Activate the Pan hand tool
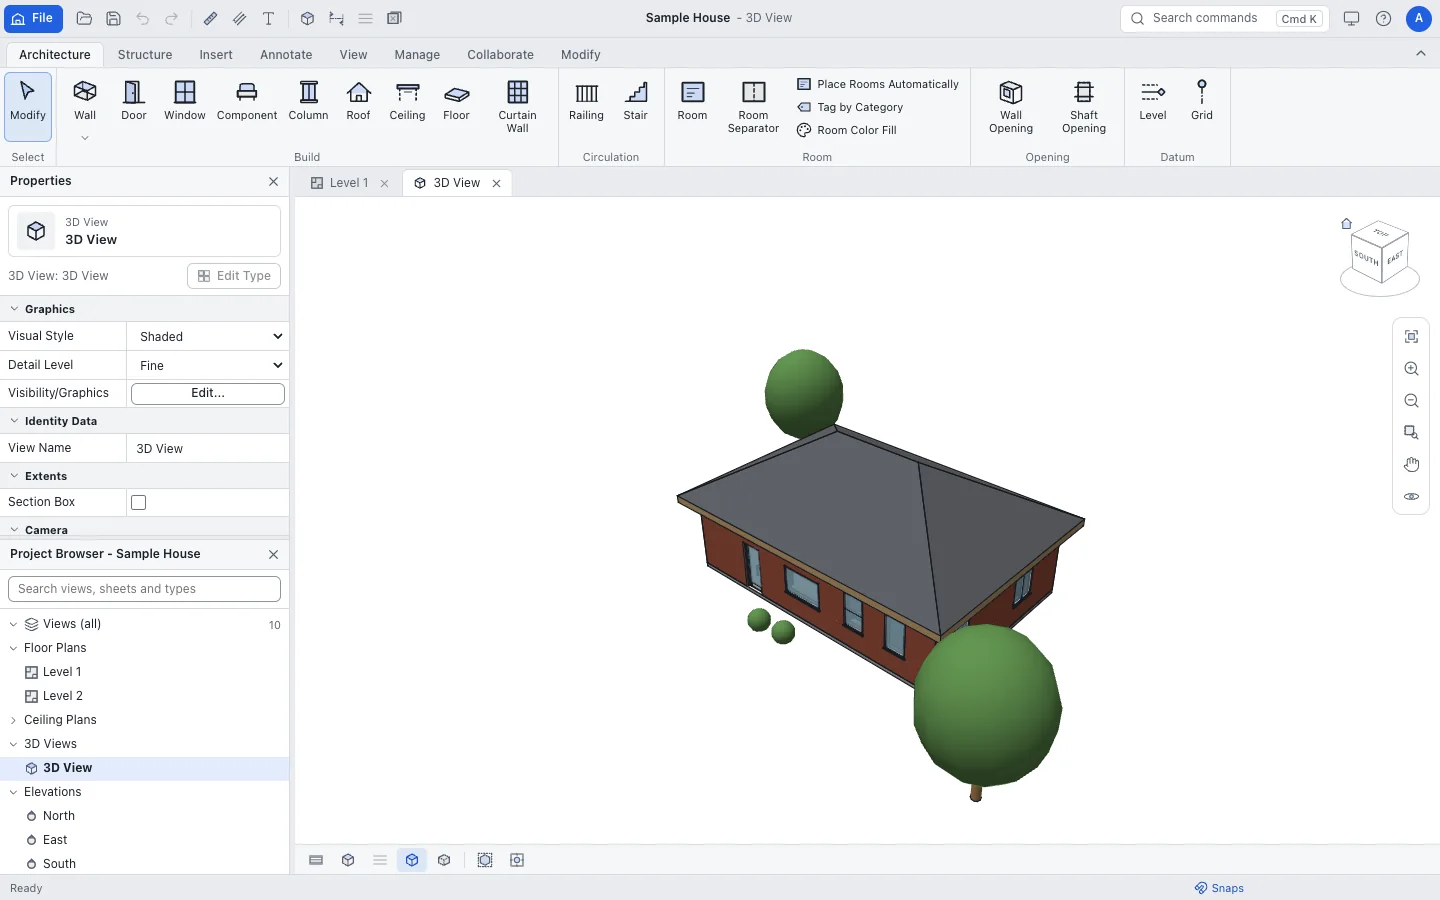Image resolution: width=1440 pixels, height=900 pixels. pos(1411,464)
